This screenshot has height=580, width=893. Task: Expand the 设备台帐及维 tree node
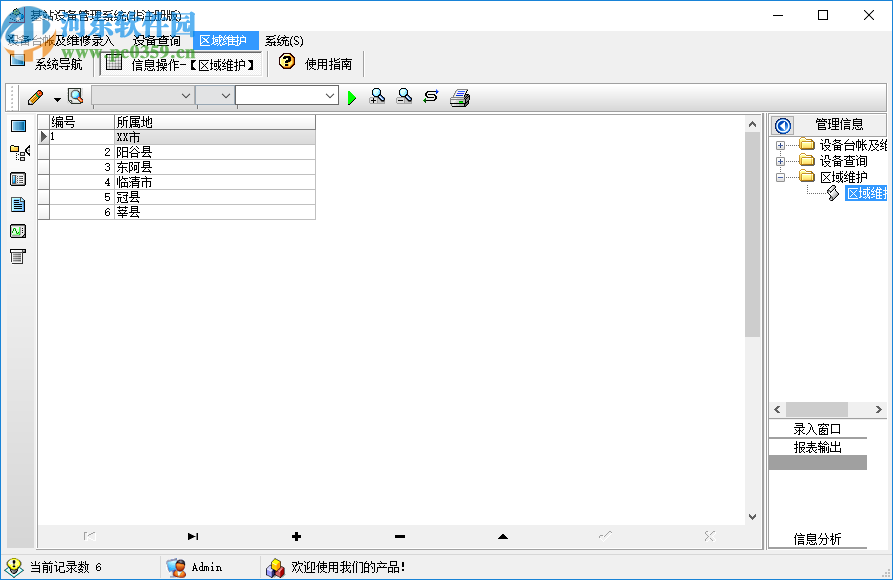(780, 145)
